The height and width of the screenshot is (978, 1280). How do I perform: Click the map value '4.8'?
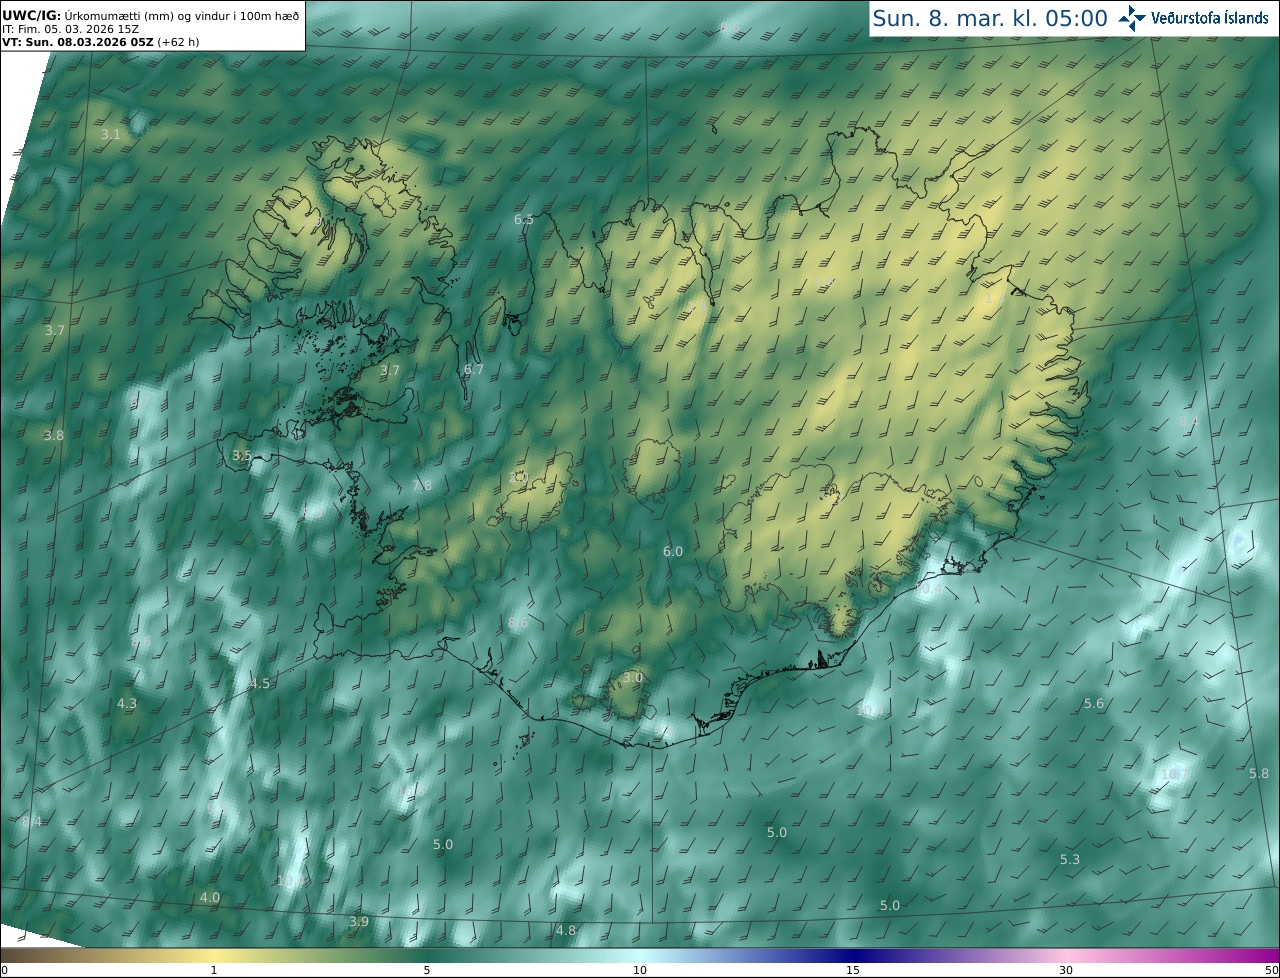click(566, 930)
